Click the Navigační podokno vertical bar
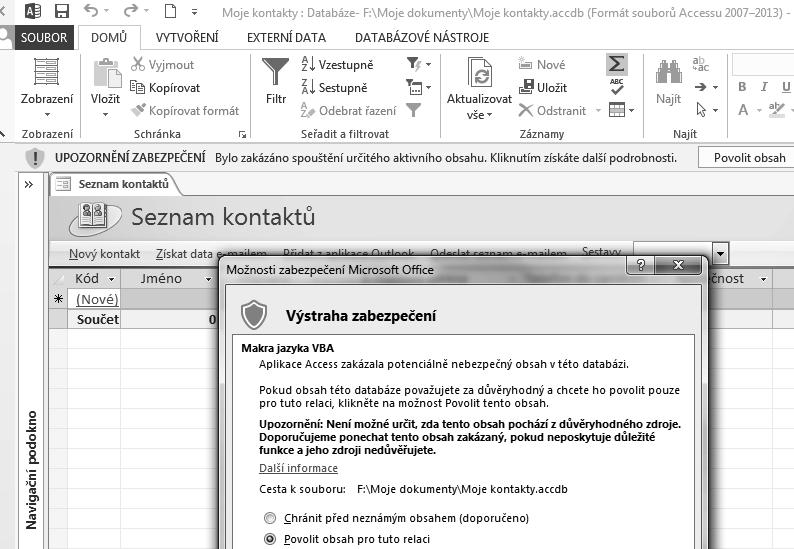This screenshot has height=549, width=794. coord(31,470)
